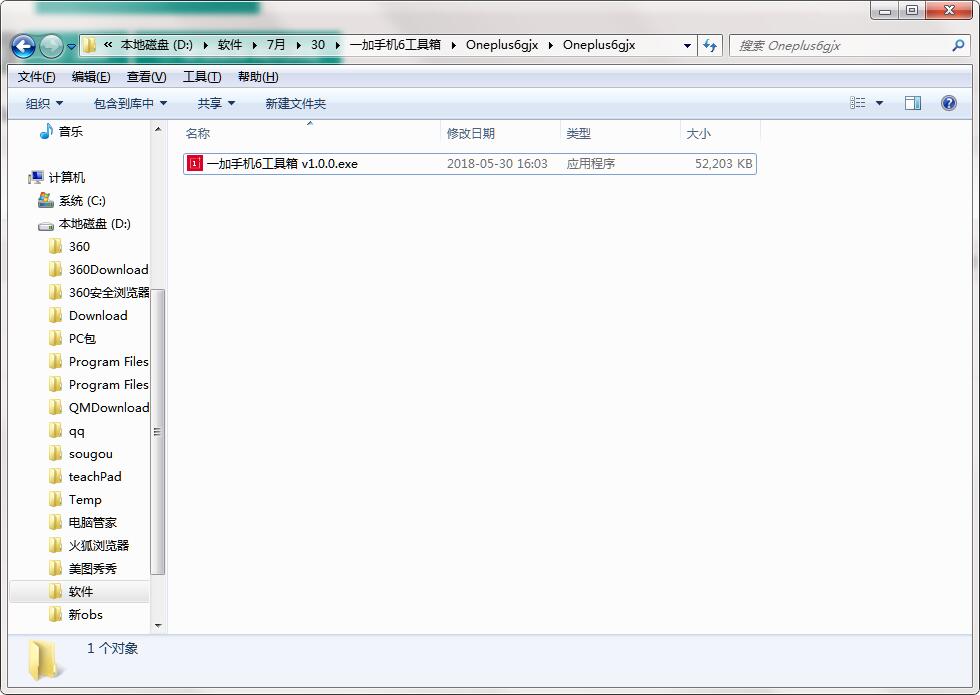Click the Forward navigation arrow
980x695 pixels.
click(51, 46)
